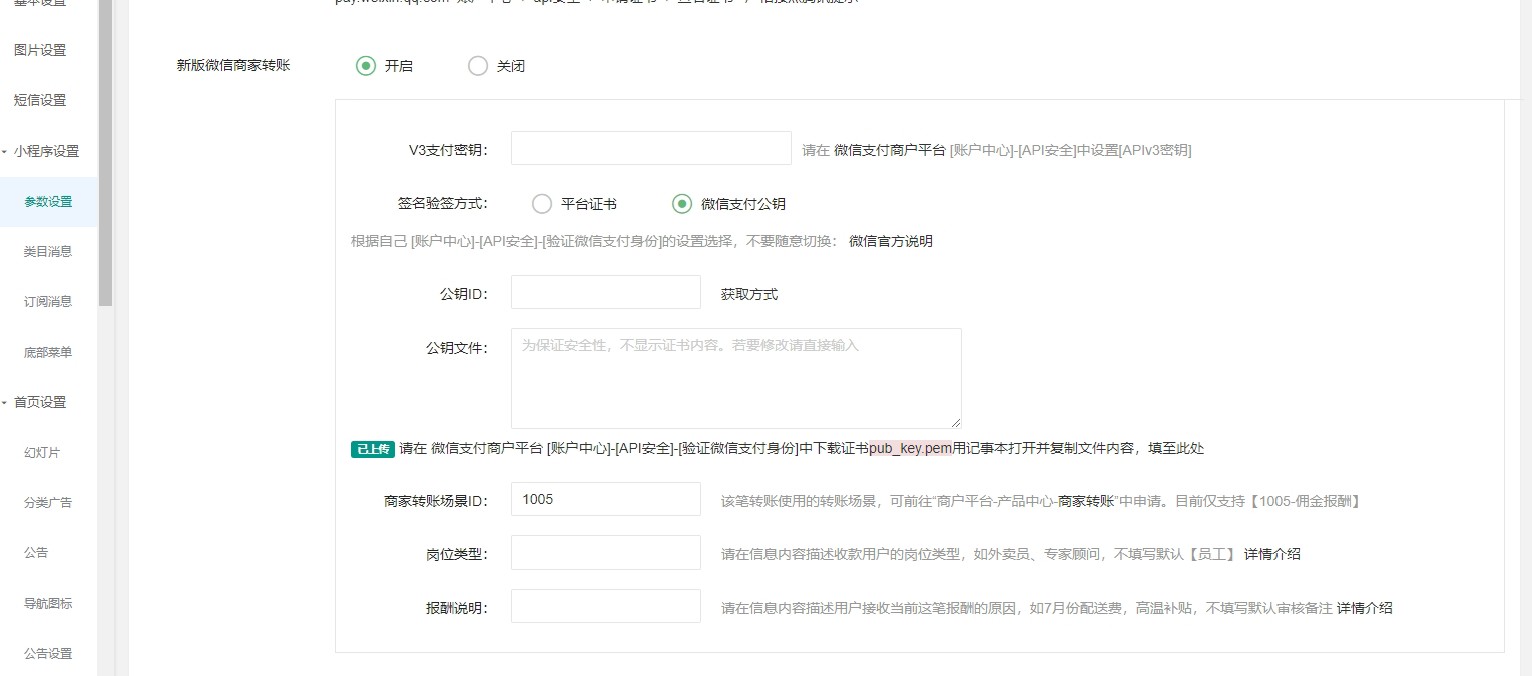The width and height of the screenshot is (1532, 676).
Task: Open 类目消息 sidebar item
Action: click(x=48, y=252)
